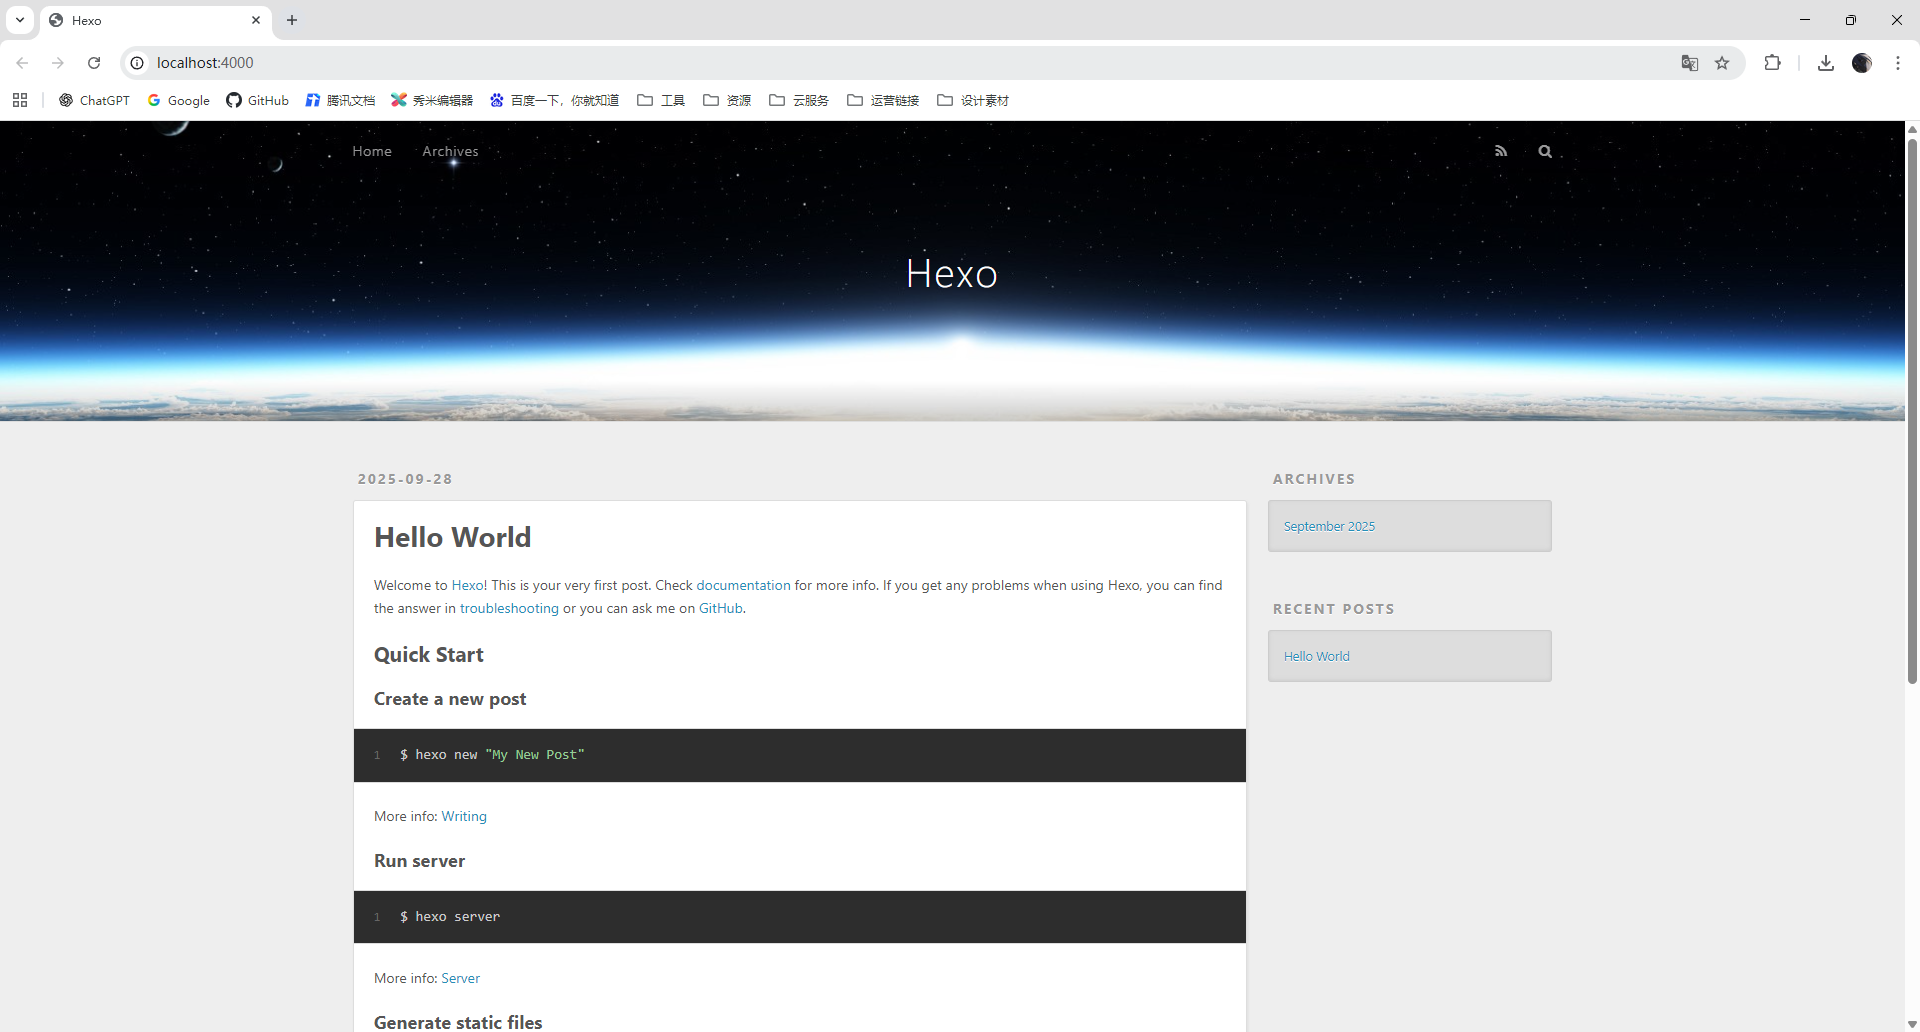
Task: Open the September 2025 archive link
Action: pyautogui.click(x=1329, y=526)
